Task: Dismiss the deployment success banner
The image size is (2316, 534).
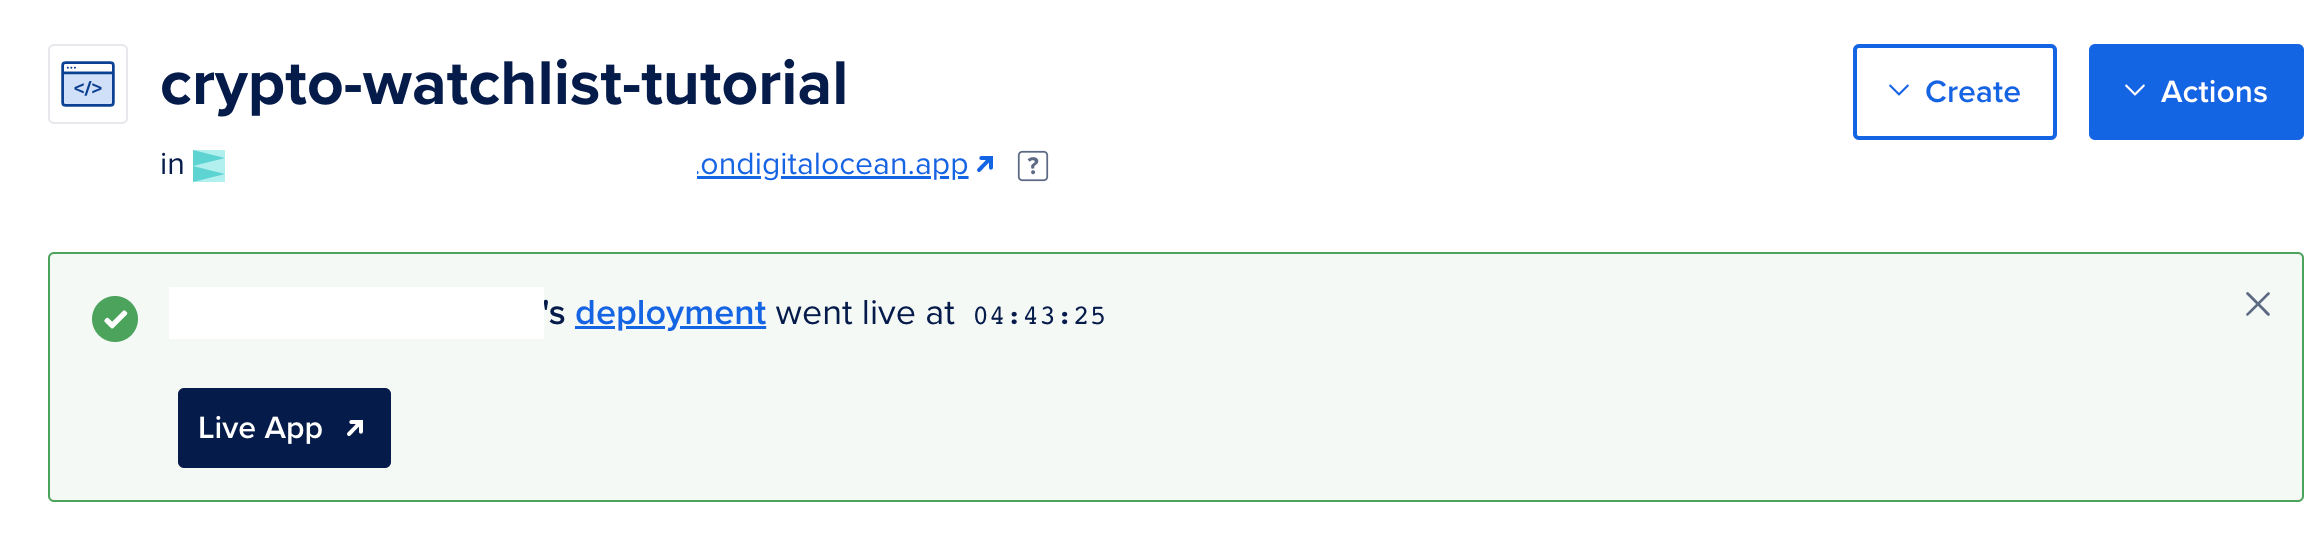Action: (x=2257, y=304)
